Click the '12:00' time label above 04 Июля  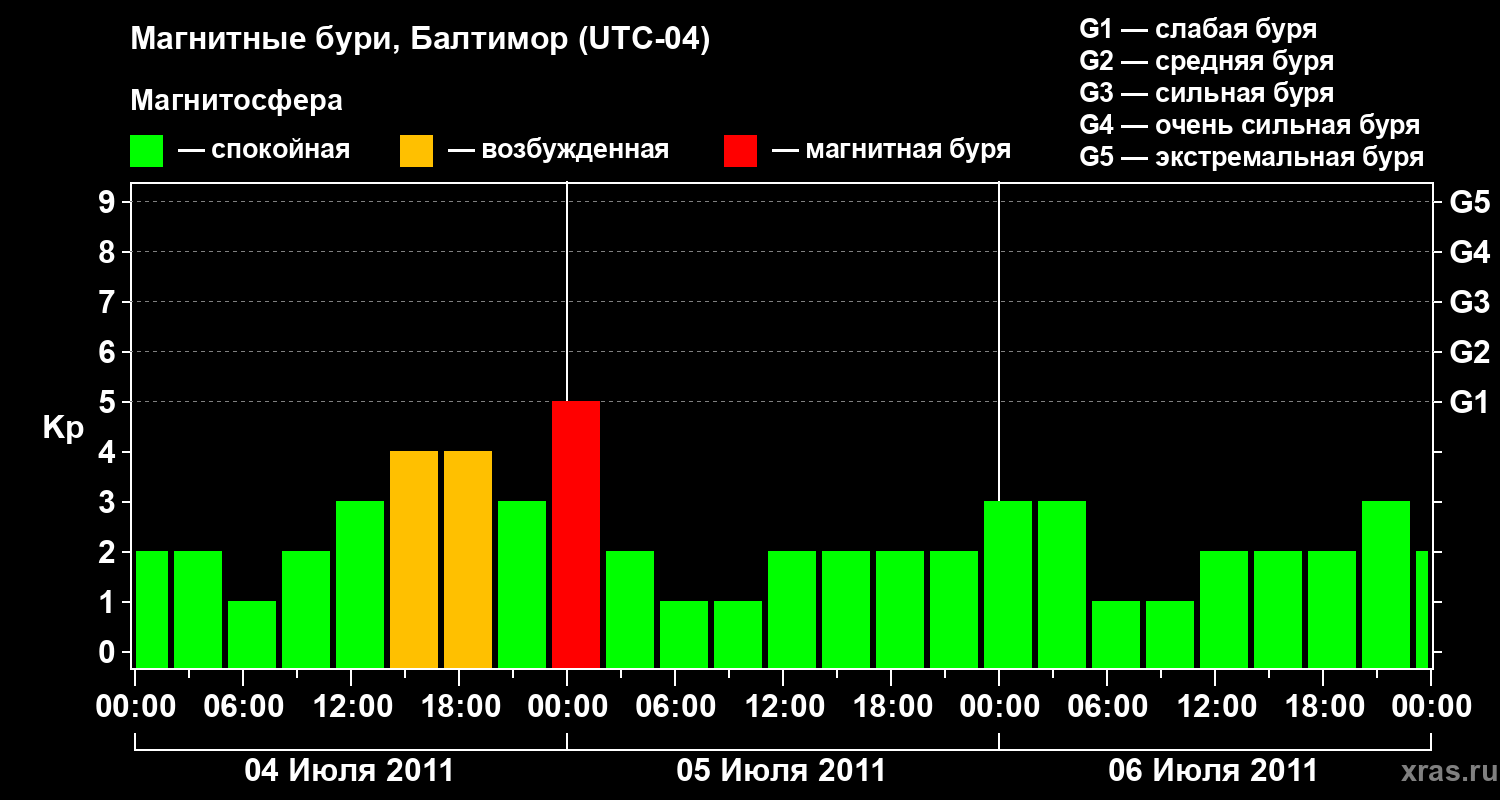coord(352,707)
